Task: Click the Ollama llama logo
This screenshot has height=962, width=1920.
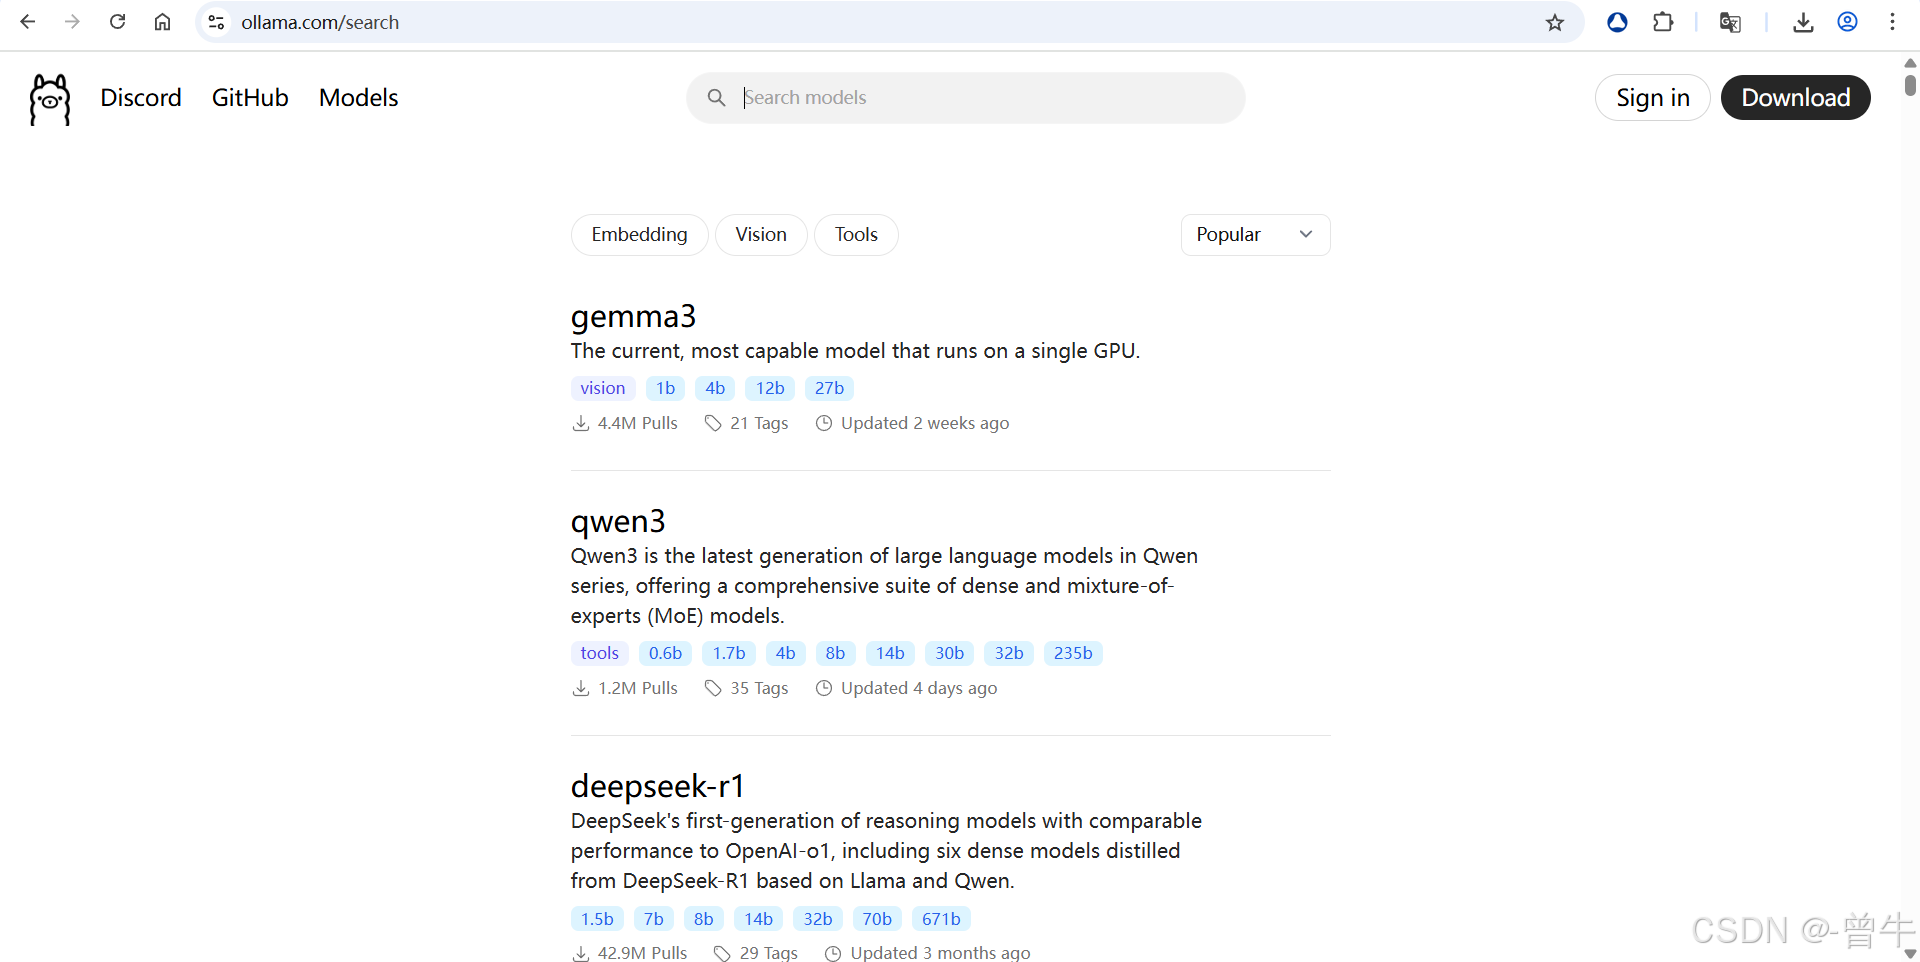Action: coord(50,99)
